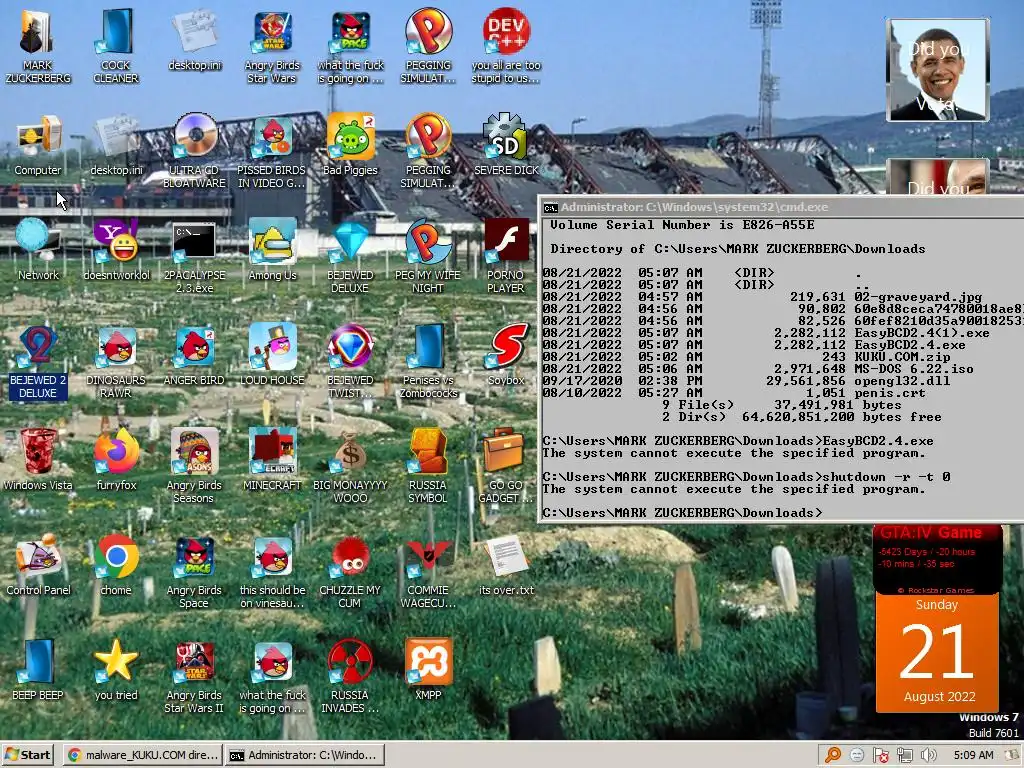Open the Computer desktop icon
1024x768 pixels.
point(38,146)
